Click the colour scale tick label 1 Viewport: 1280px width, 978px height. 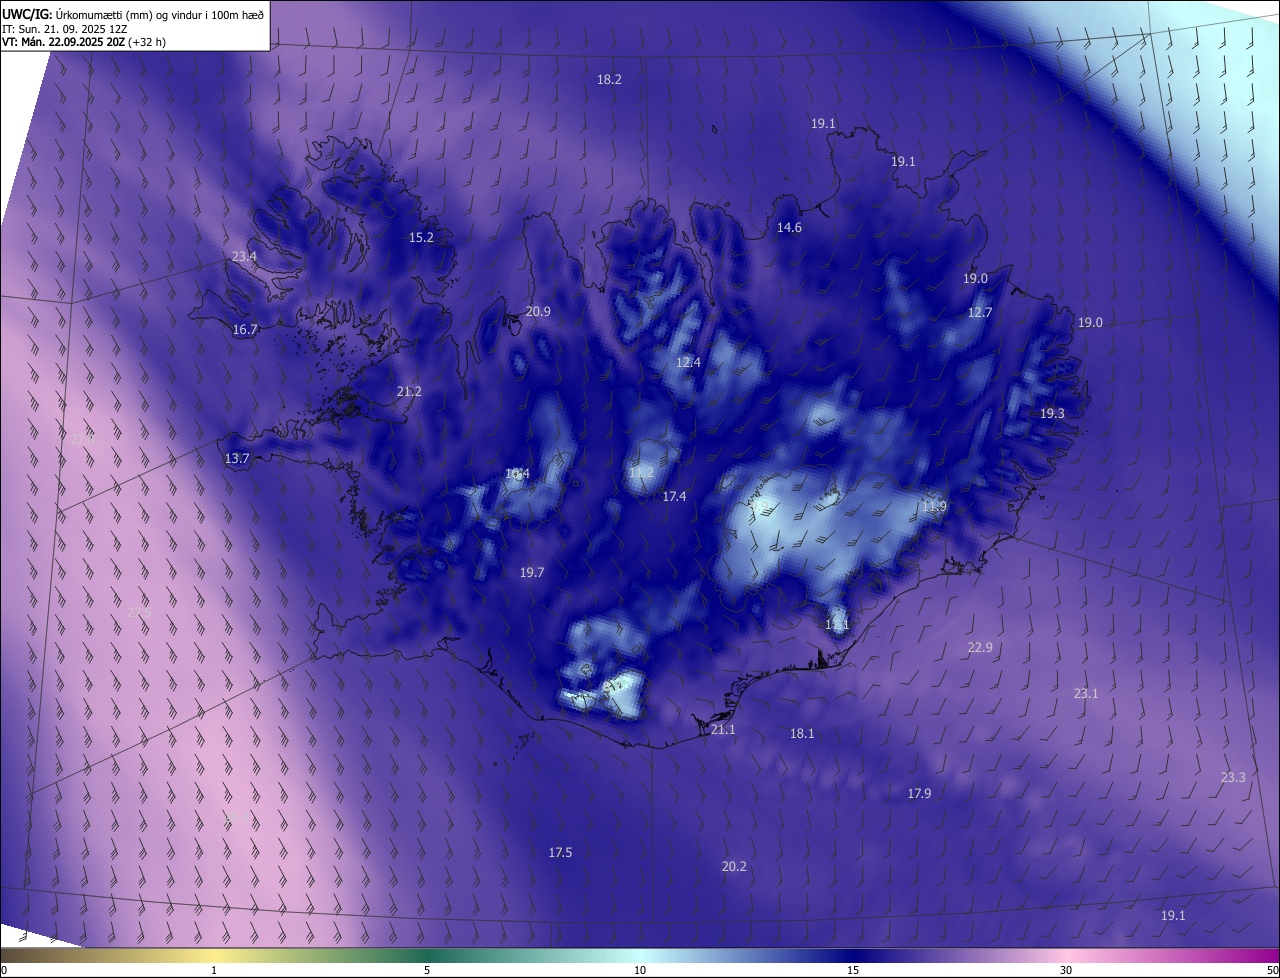point(215,971)
